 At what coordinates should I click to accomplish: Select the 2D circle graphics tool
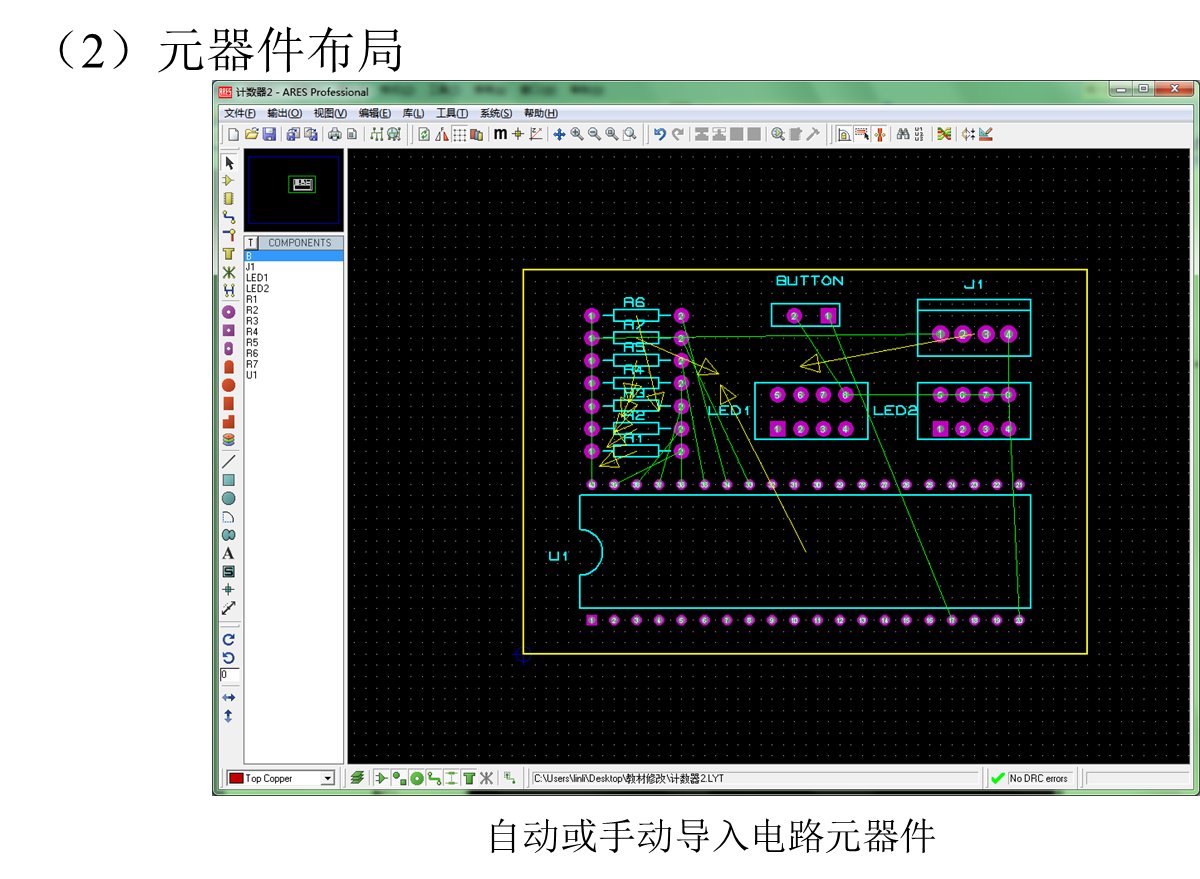pyautogui.click(x=229, y=498)
